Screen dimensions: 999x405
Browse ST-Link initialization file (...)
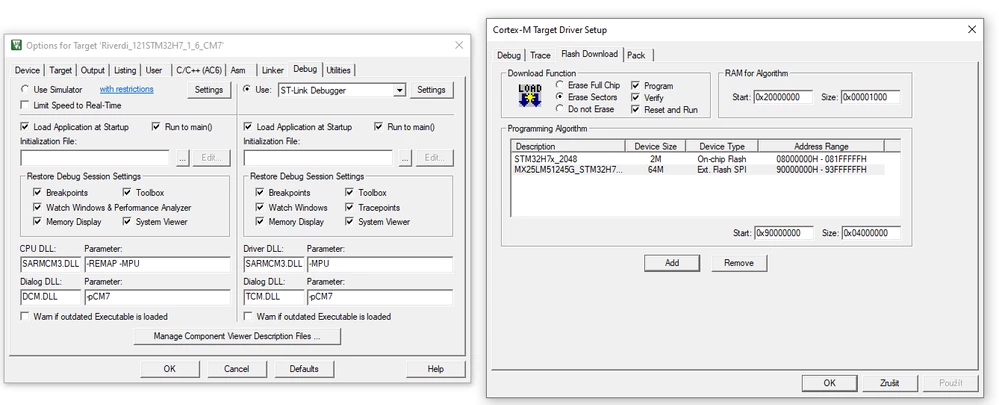(x=406, y=157)
